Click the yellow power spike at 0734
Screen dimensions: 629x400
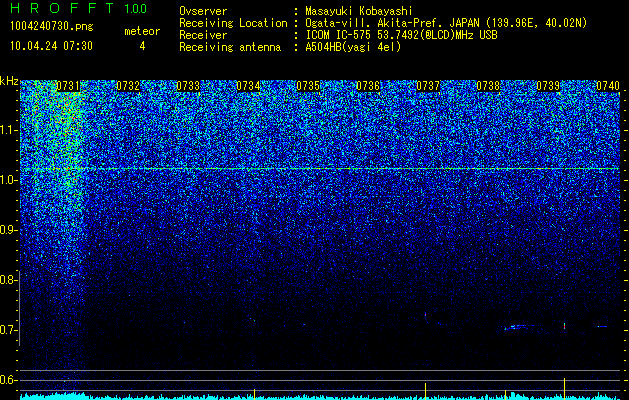(x=254, y=394)
